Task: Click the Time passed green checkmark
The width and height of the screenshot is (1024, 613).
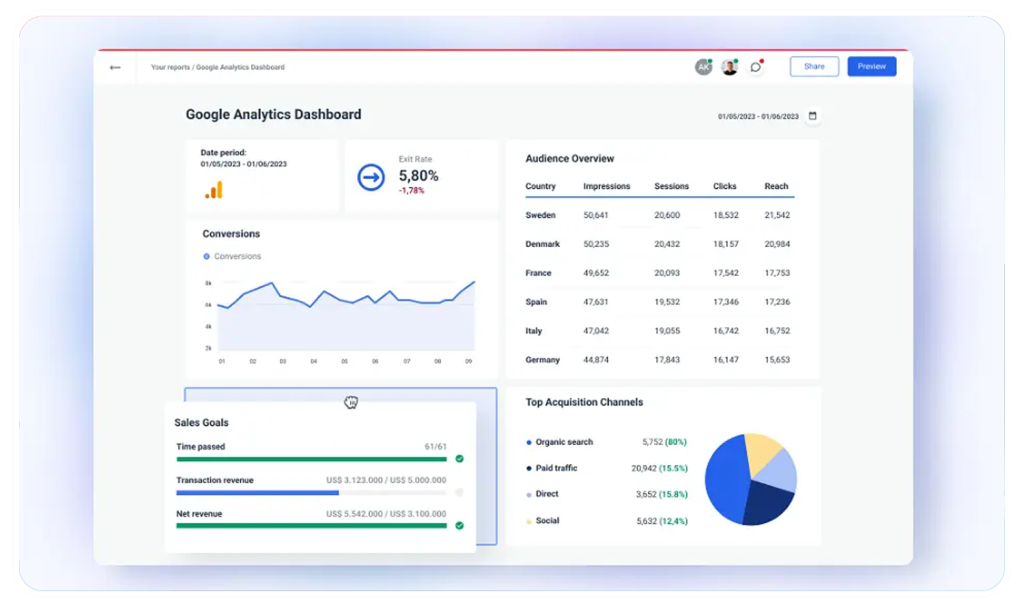Action: (459, 459)
